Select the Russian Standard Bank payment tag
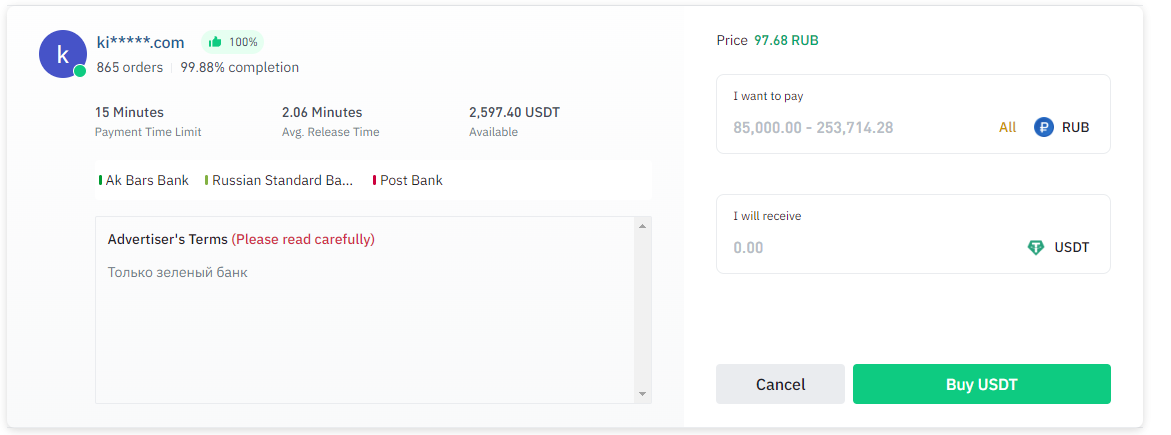 pyautogui.click(x=281, y=180)
